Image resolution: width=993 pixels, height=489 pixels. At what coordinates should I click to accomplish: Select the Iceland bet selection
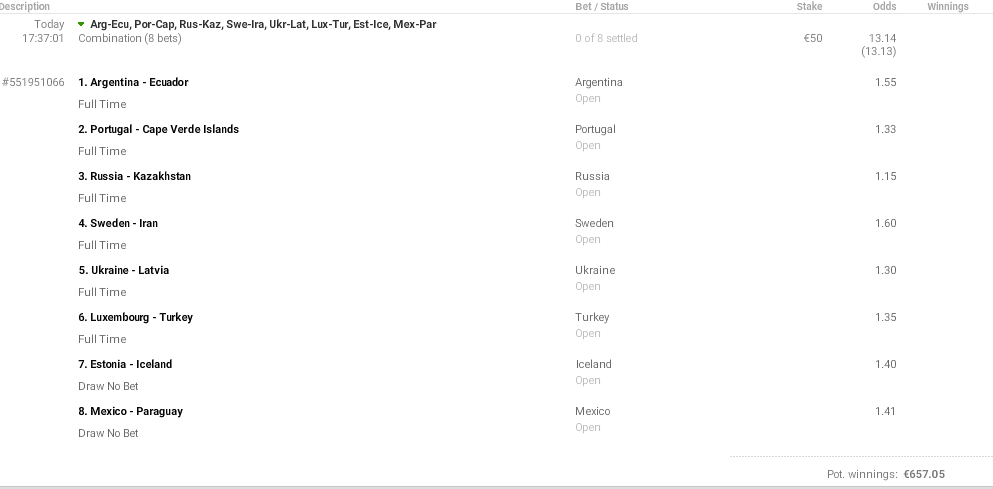(593, 364)
